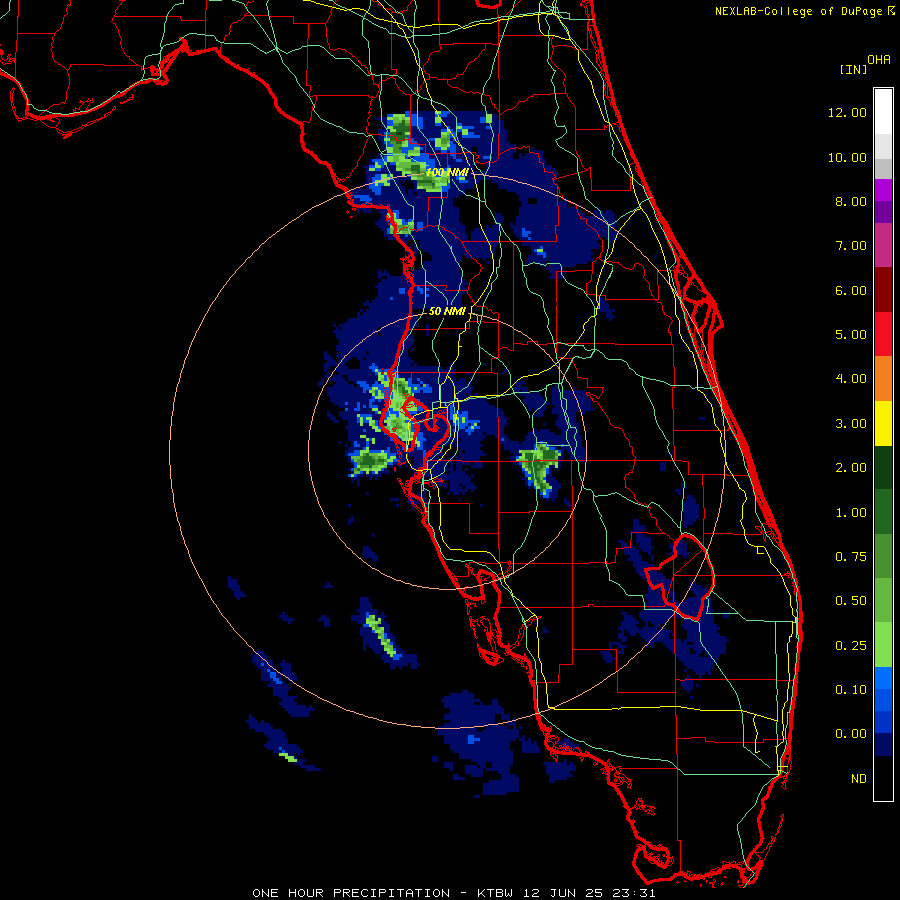Click the 2.00 legend value
This screenshot has width=900, height=900.
(x=851, y=468)
